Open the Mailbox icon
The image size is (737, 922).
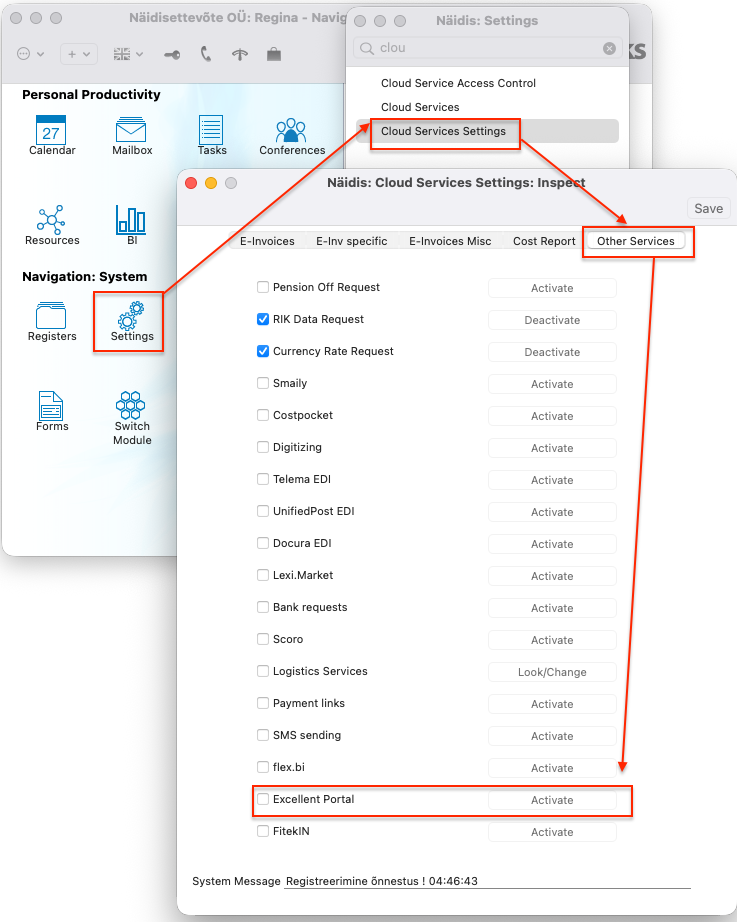132,130
